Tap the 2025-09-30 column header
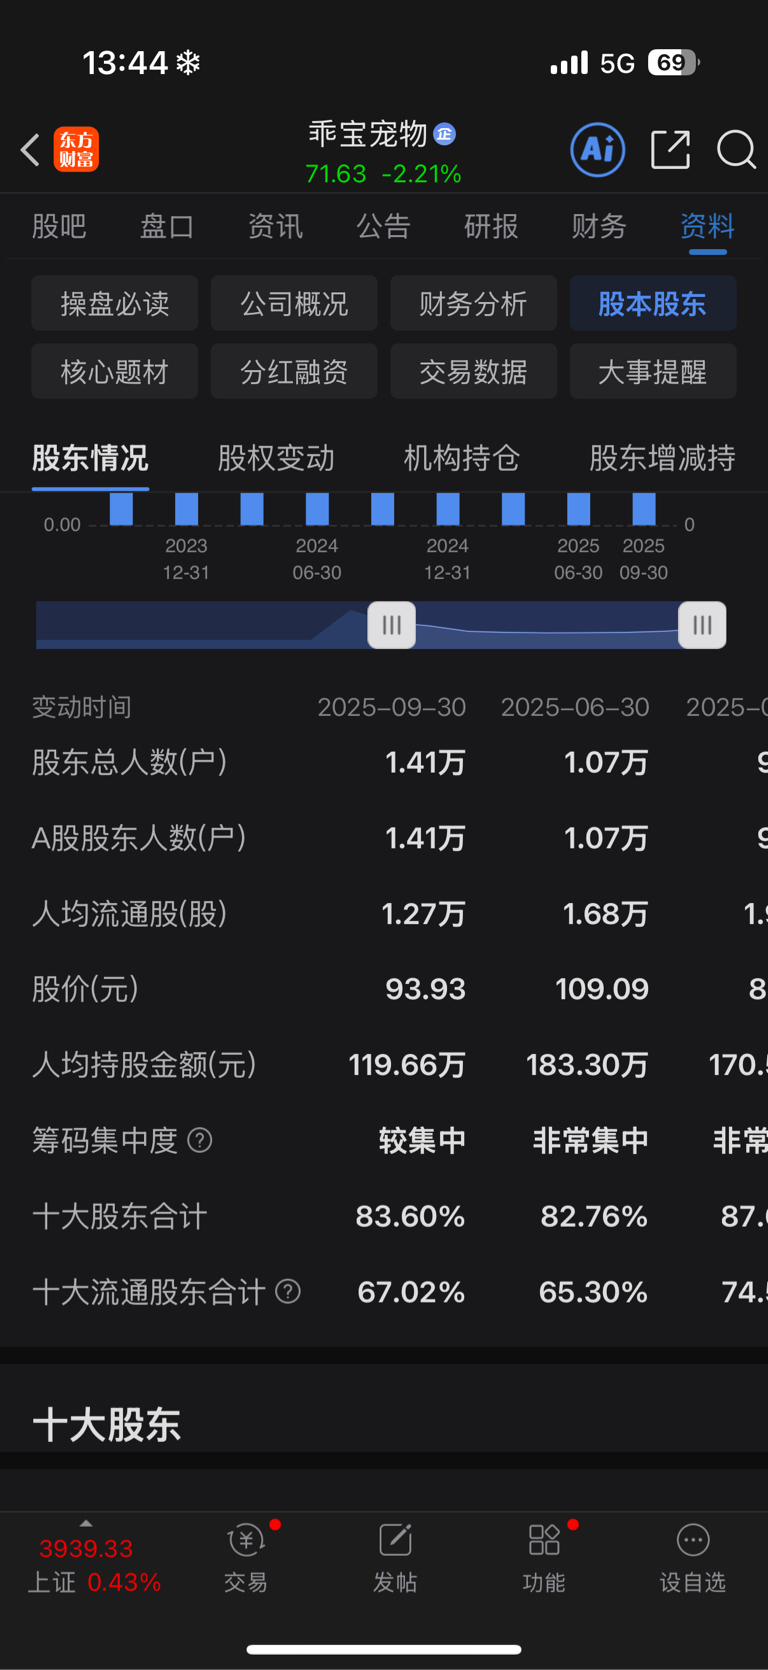The height and width of the screenshot is (1670, 768). coord(392,707)
